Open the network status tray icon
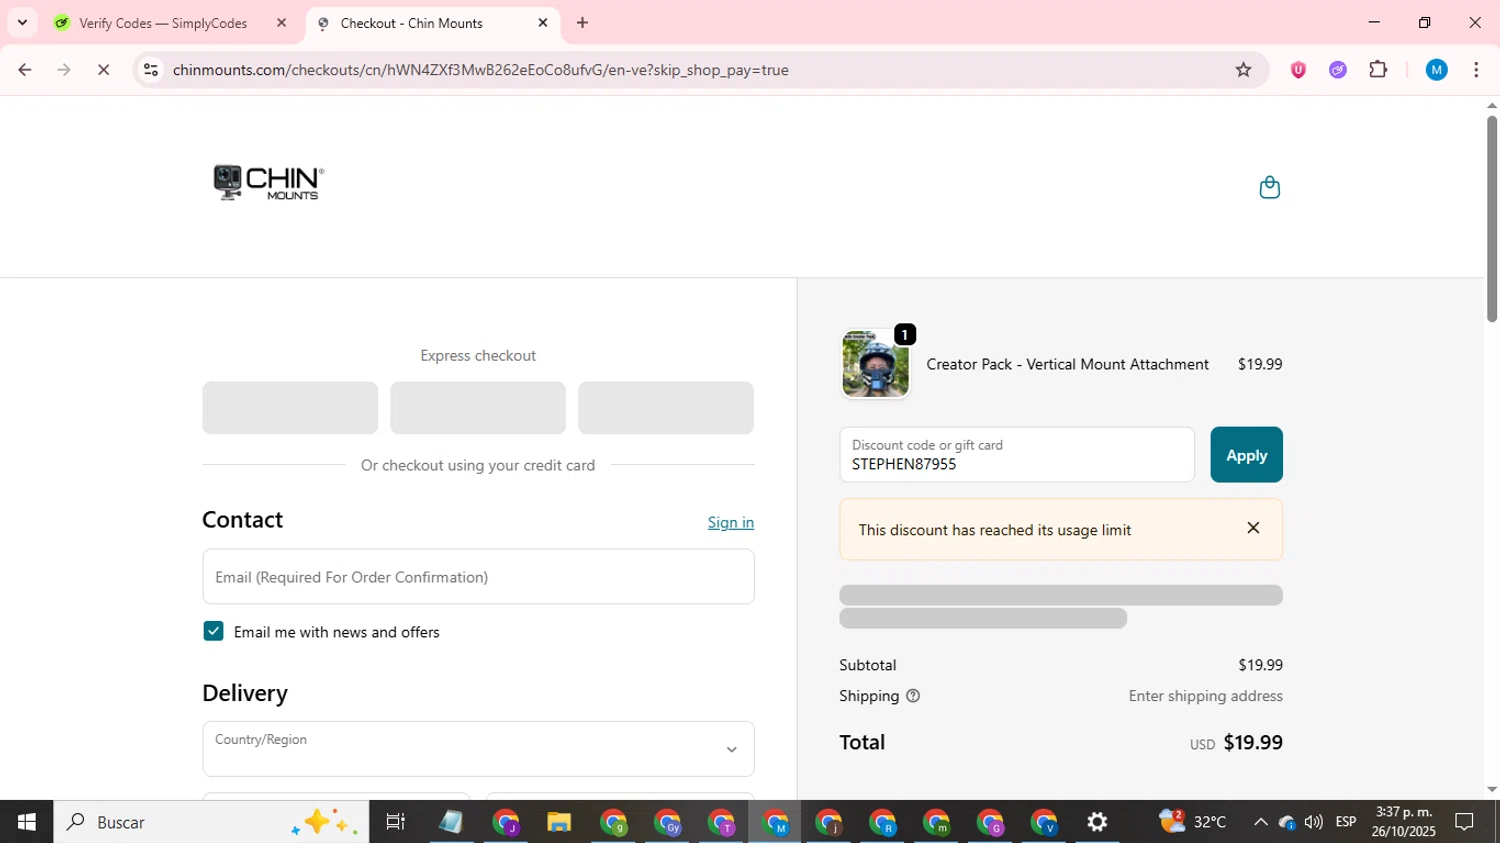The width and height of the screenshot is (1500, 843). pos(1287,822)
